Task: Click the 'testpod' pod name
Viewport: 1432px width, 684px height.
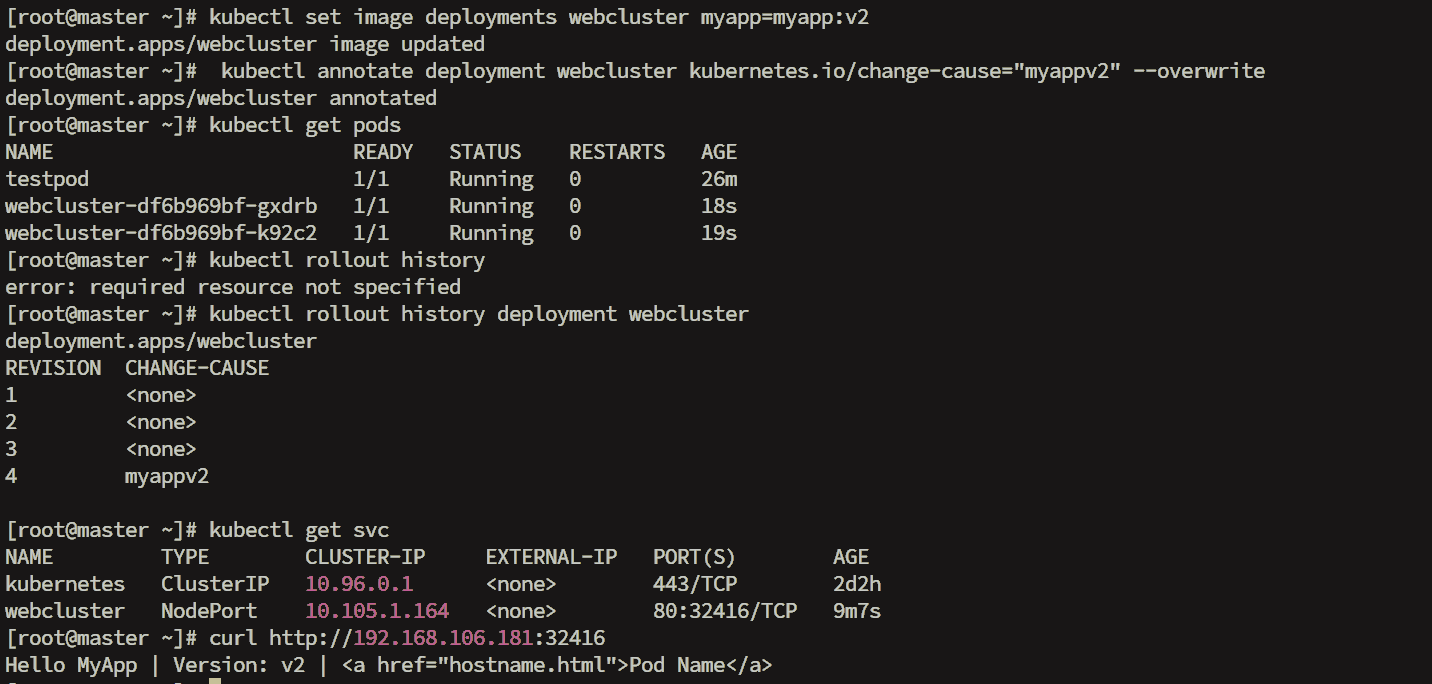Action: [x=47, y=179]
